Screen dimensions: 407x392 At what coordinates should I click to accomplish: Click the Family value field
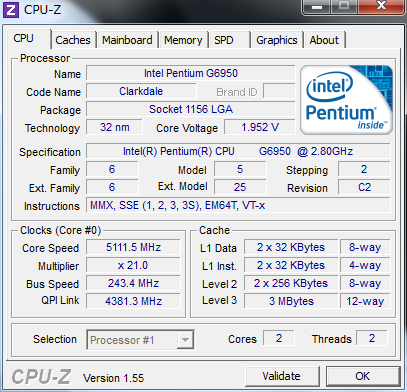pyautogui.click(x=112, y=169)
